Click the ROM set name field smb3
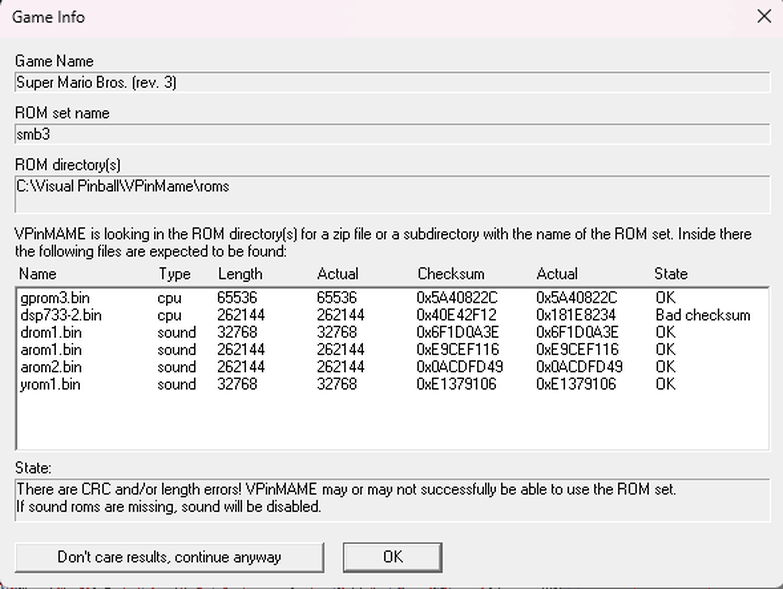This screenshot has width=783, height=589. [392, 134]
